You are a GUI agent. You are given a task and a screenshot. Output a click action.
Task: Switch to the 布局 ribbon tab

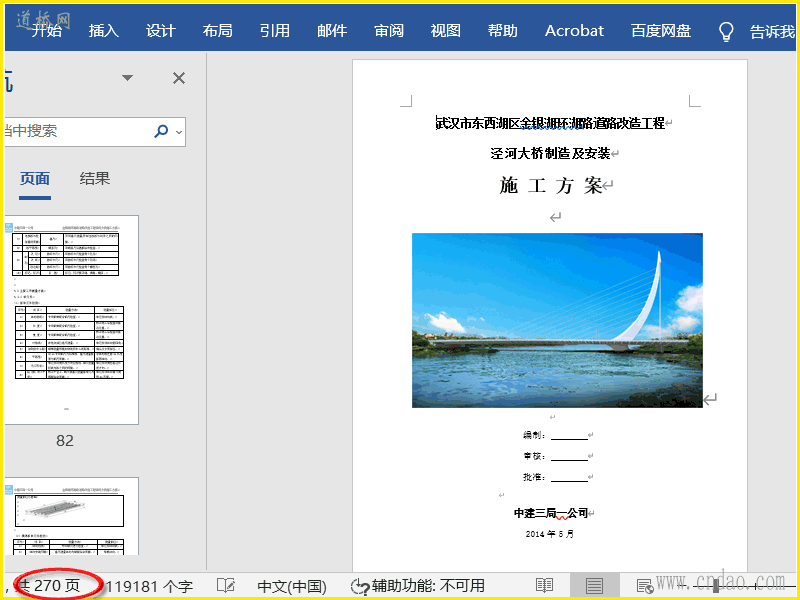pyautogui.click(x=218, y=31)
